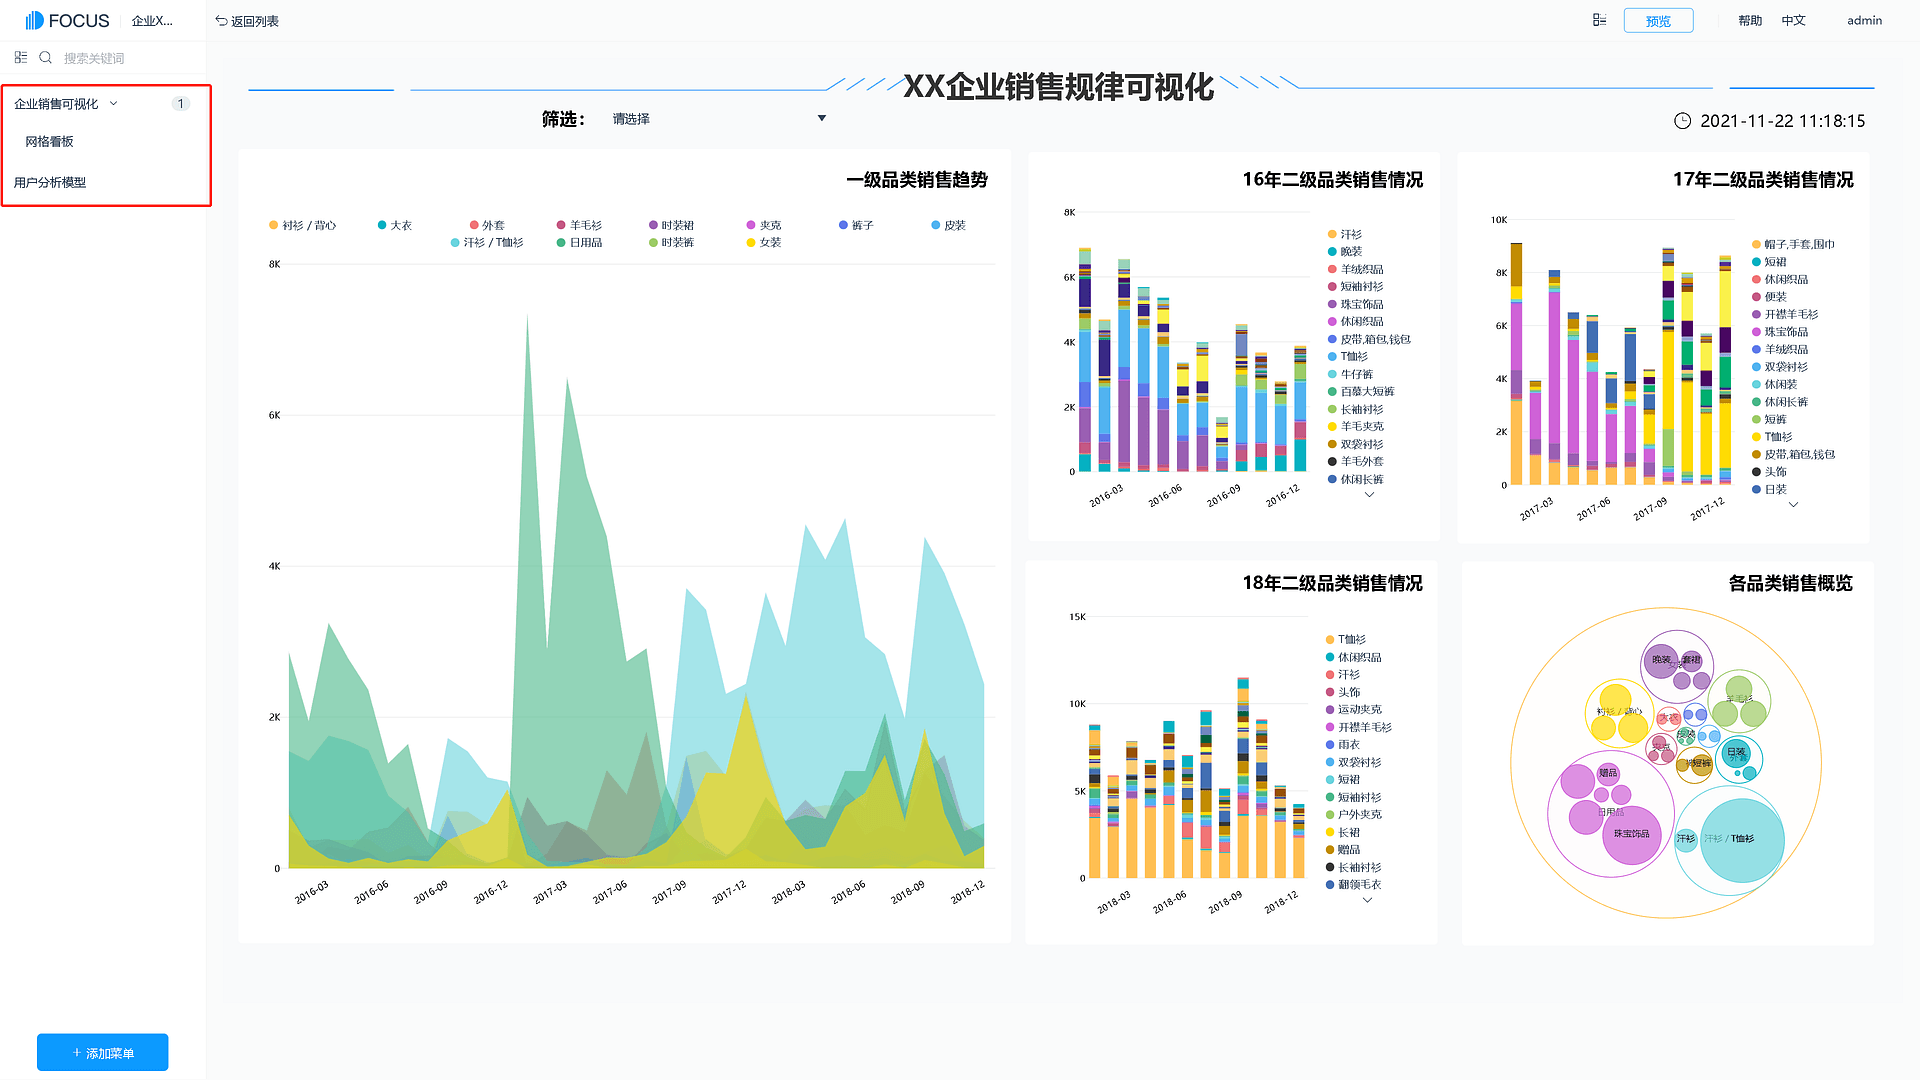Toggle 大衣 series in trend legend
This screenshot has height=1080, width=1920.
pos(395,225)
